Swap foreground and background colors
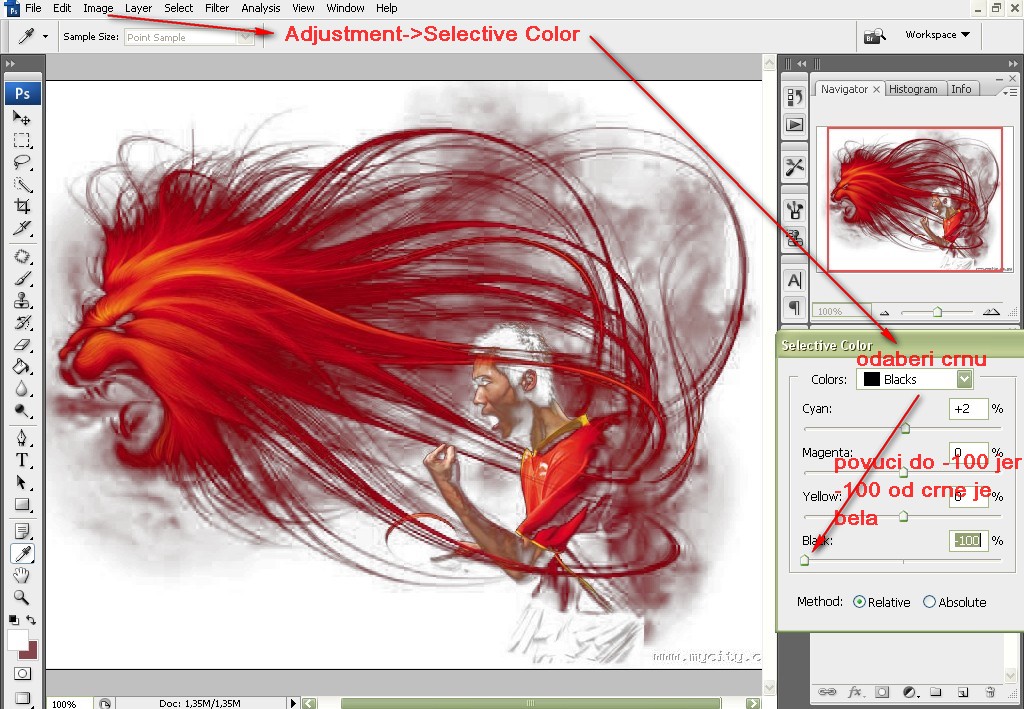1024x709 pixels. 31,620
